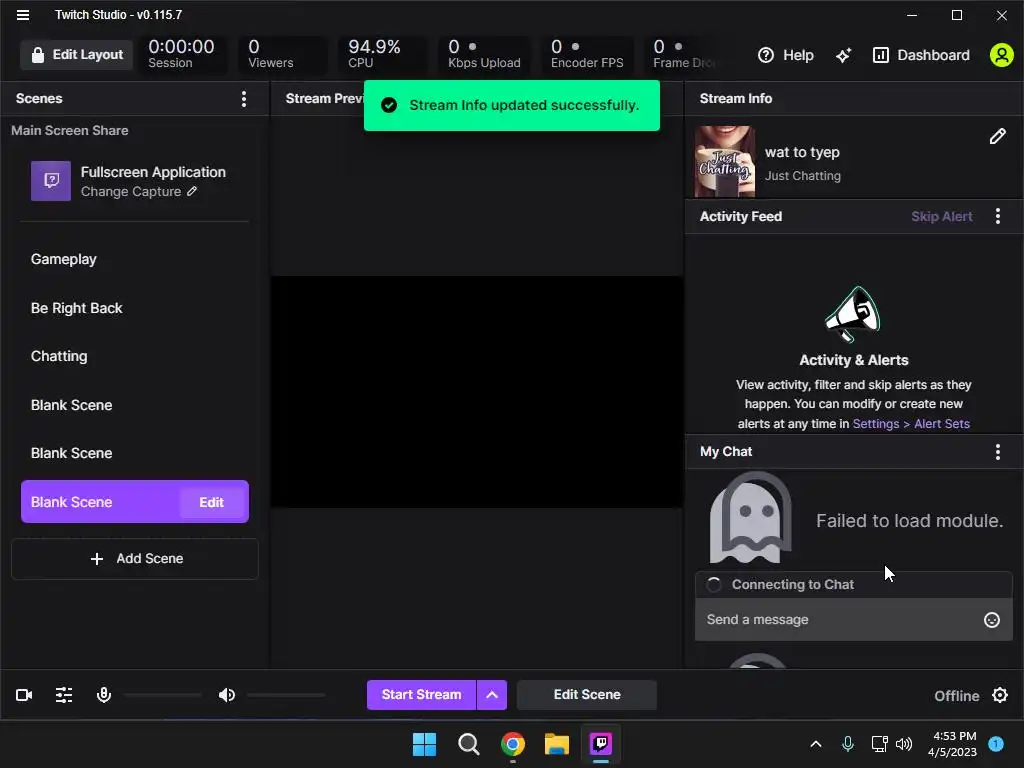Click the Kbps Upload stat
The image size is (1024, 768).
click(484, 54)
